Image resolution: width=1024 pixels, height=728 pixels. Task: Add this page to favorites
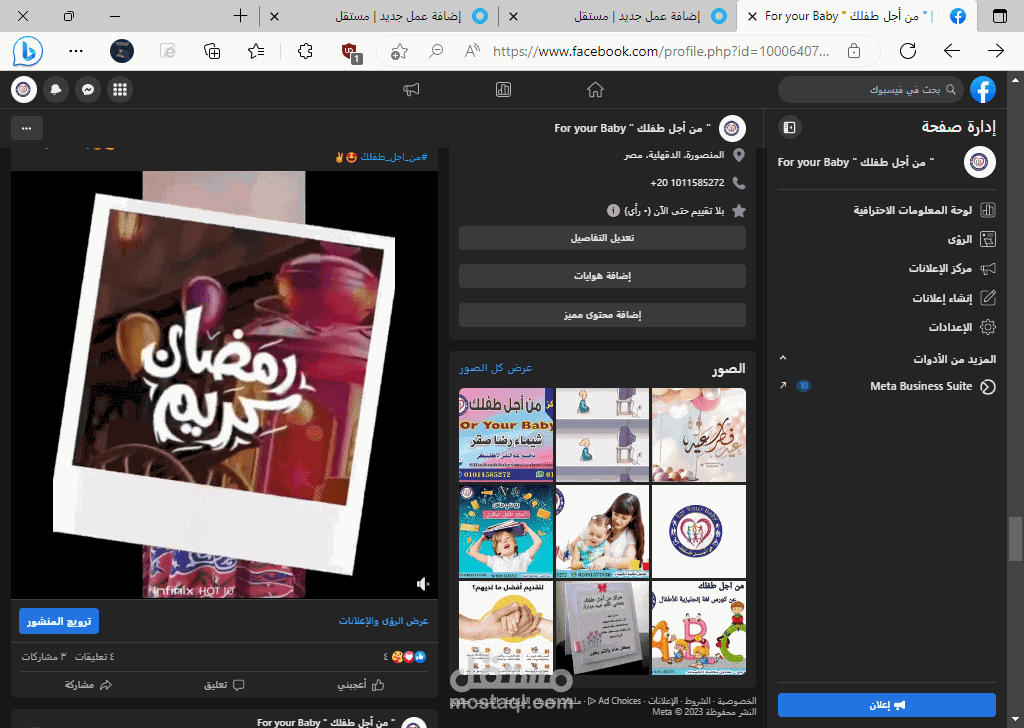(x=399, y=51)
